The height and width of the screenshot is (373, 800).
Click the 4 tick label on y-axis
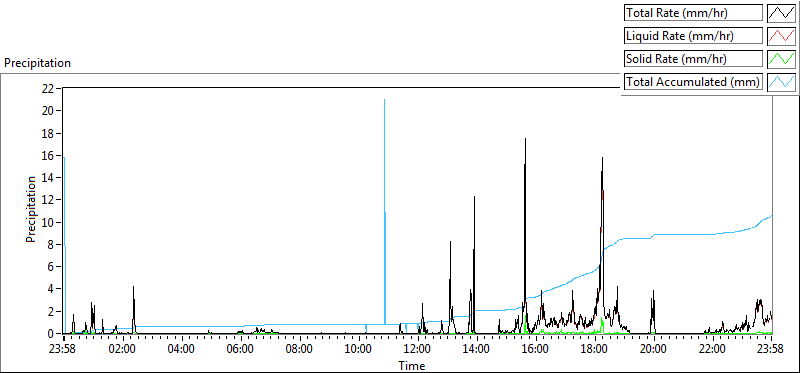click(x=51, y=289)
